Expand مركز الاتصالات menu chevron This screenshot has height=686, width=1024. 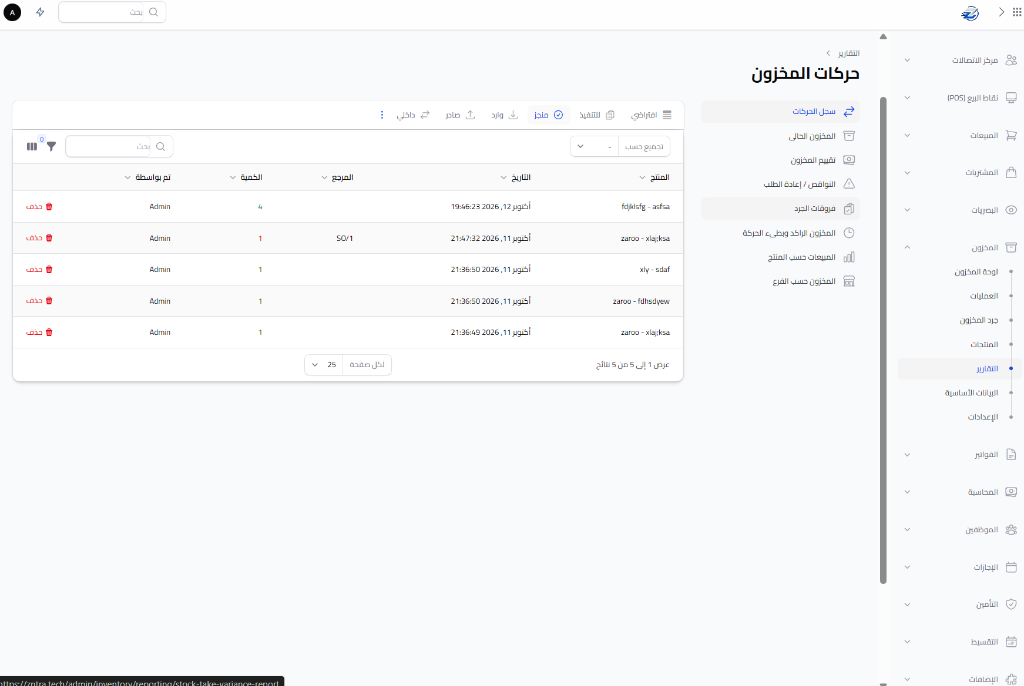pos(907,60)
